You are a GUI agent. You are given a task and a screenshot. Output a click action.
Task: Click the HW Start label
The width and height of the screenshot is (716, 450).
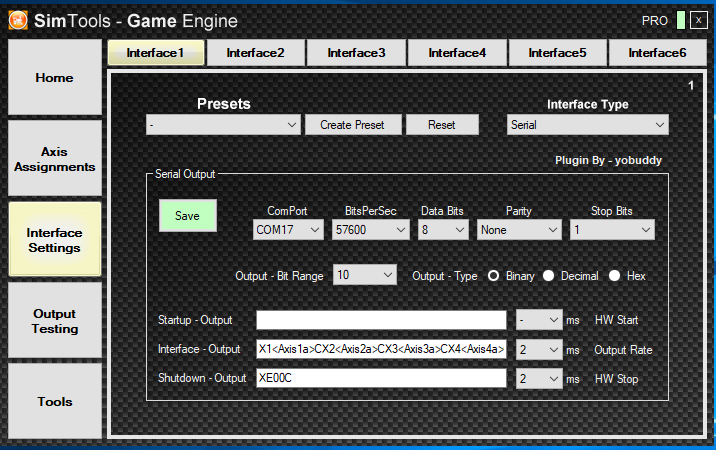pos(616,320)
